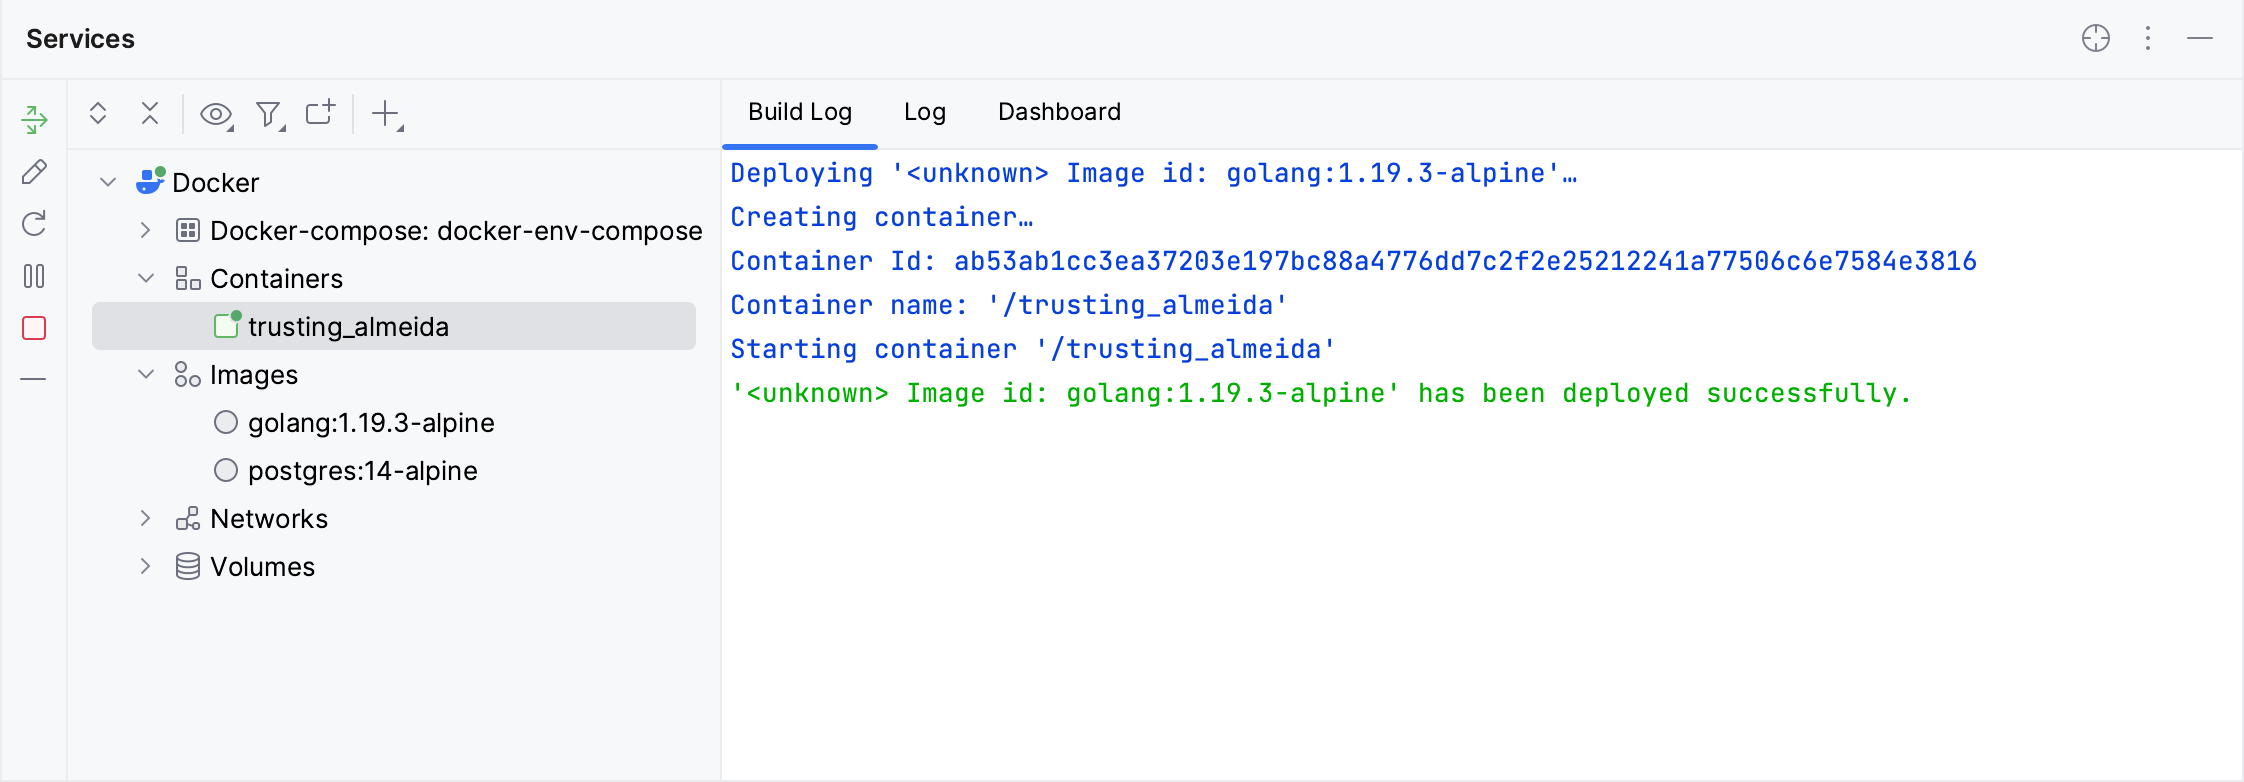Click Open in New Tab icon
The image size is (2244, 782).
click(320, 112)
